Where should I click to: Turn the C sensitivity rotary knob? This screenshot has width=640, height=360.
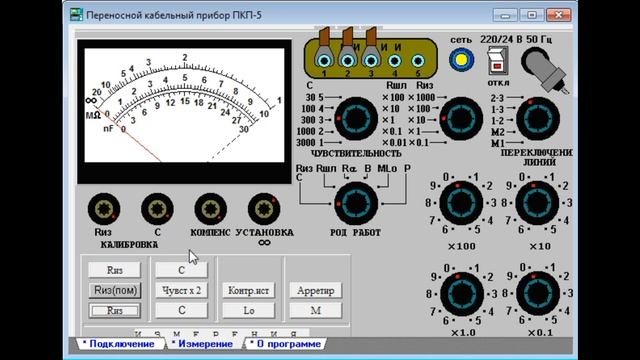356,118
